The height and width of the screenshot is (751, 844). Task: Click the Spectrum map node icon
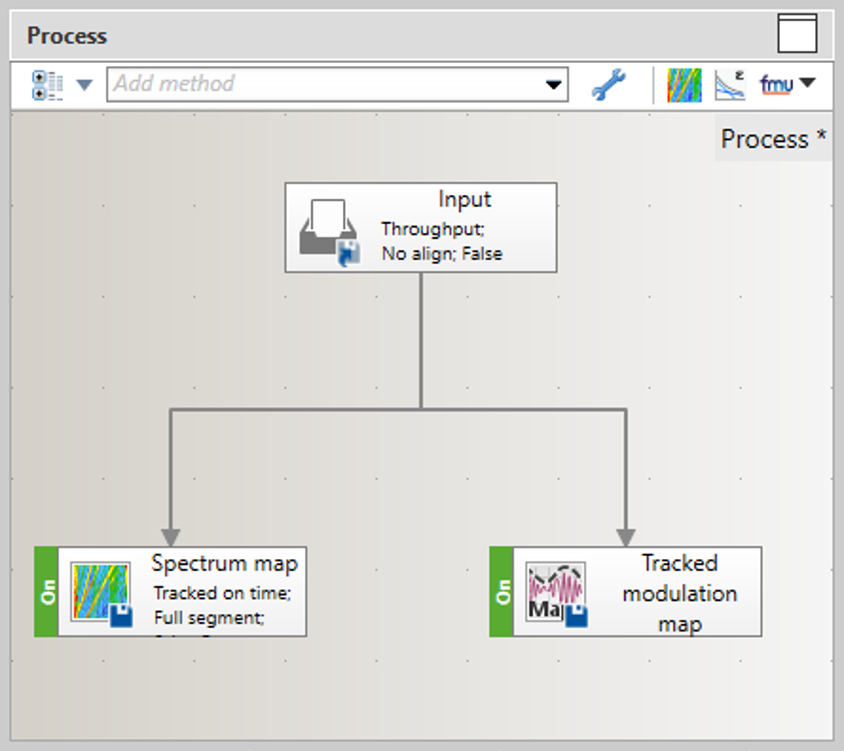coord(101,593)
